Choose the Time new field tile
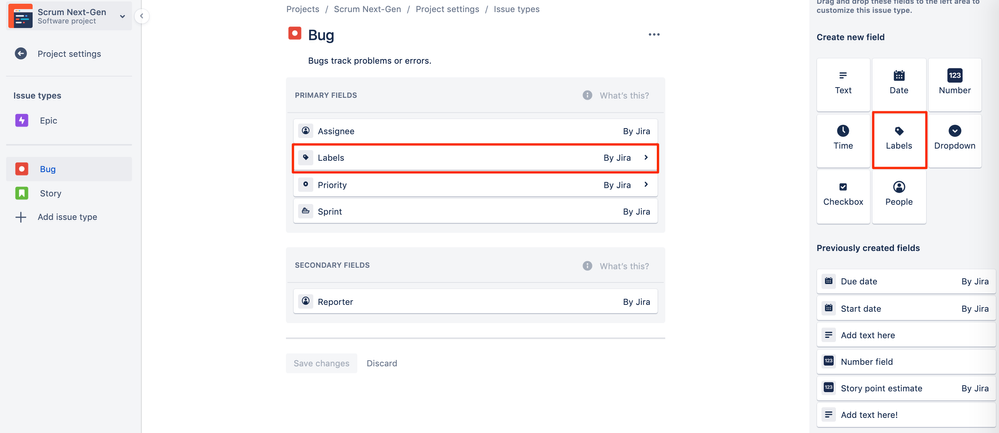Viewport: 999px width, 433px height. coord(844,140)
